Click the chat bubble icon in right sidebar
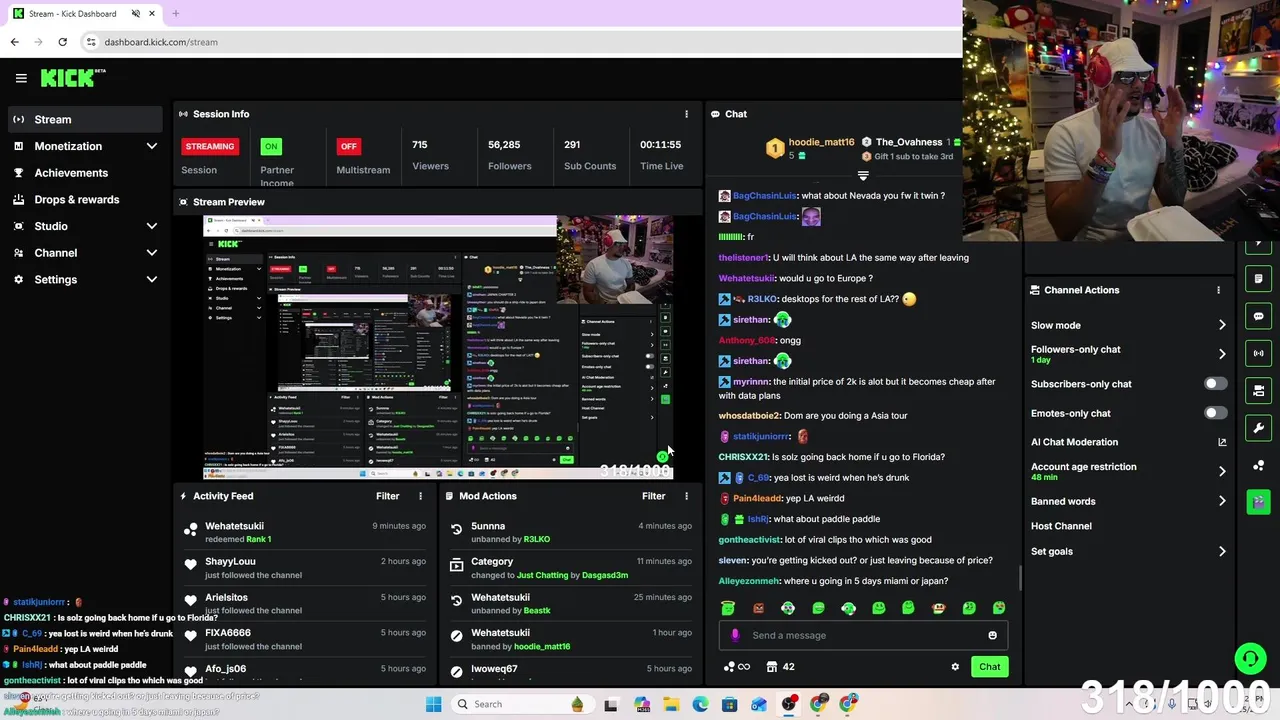This screenshot has width=1280, height=720. point(1258,316)
